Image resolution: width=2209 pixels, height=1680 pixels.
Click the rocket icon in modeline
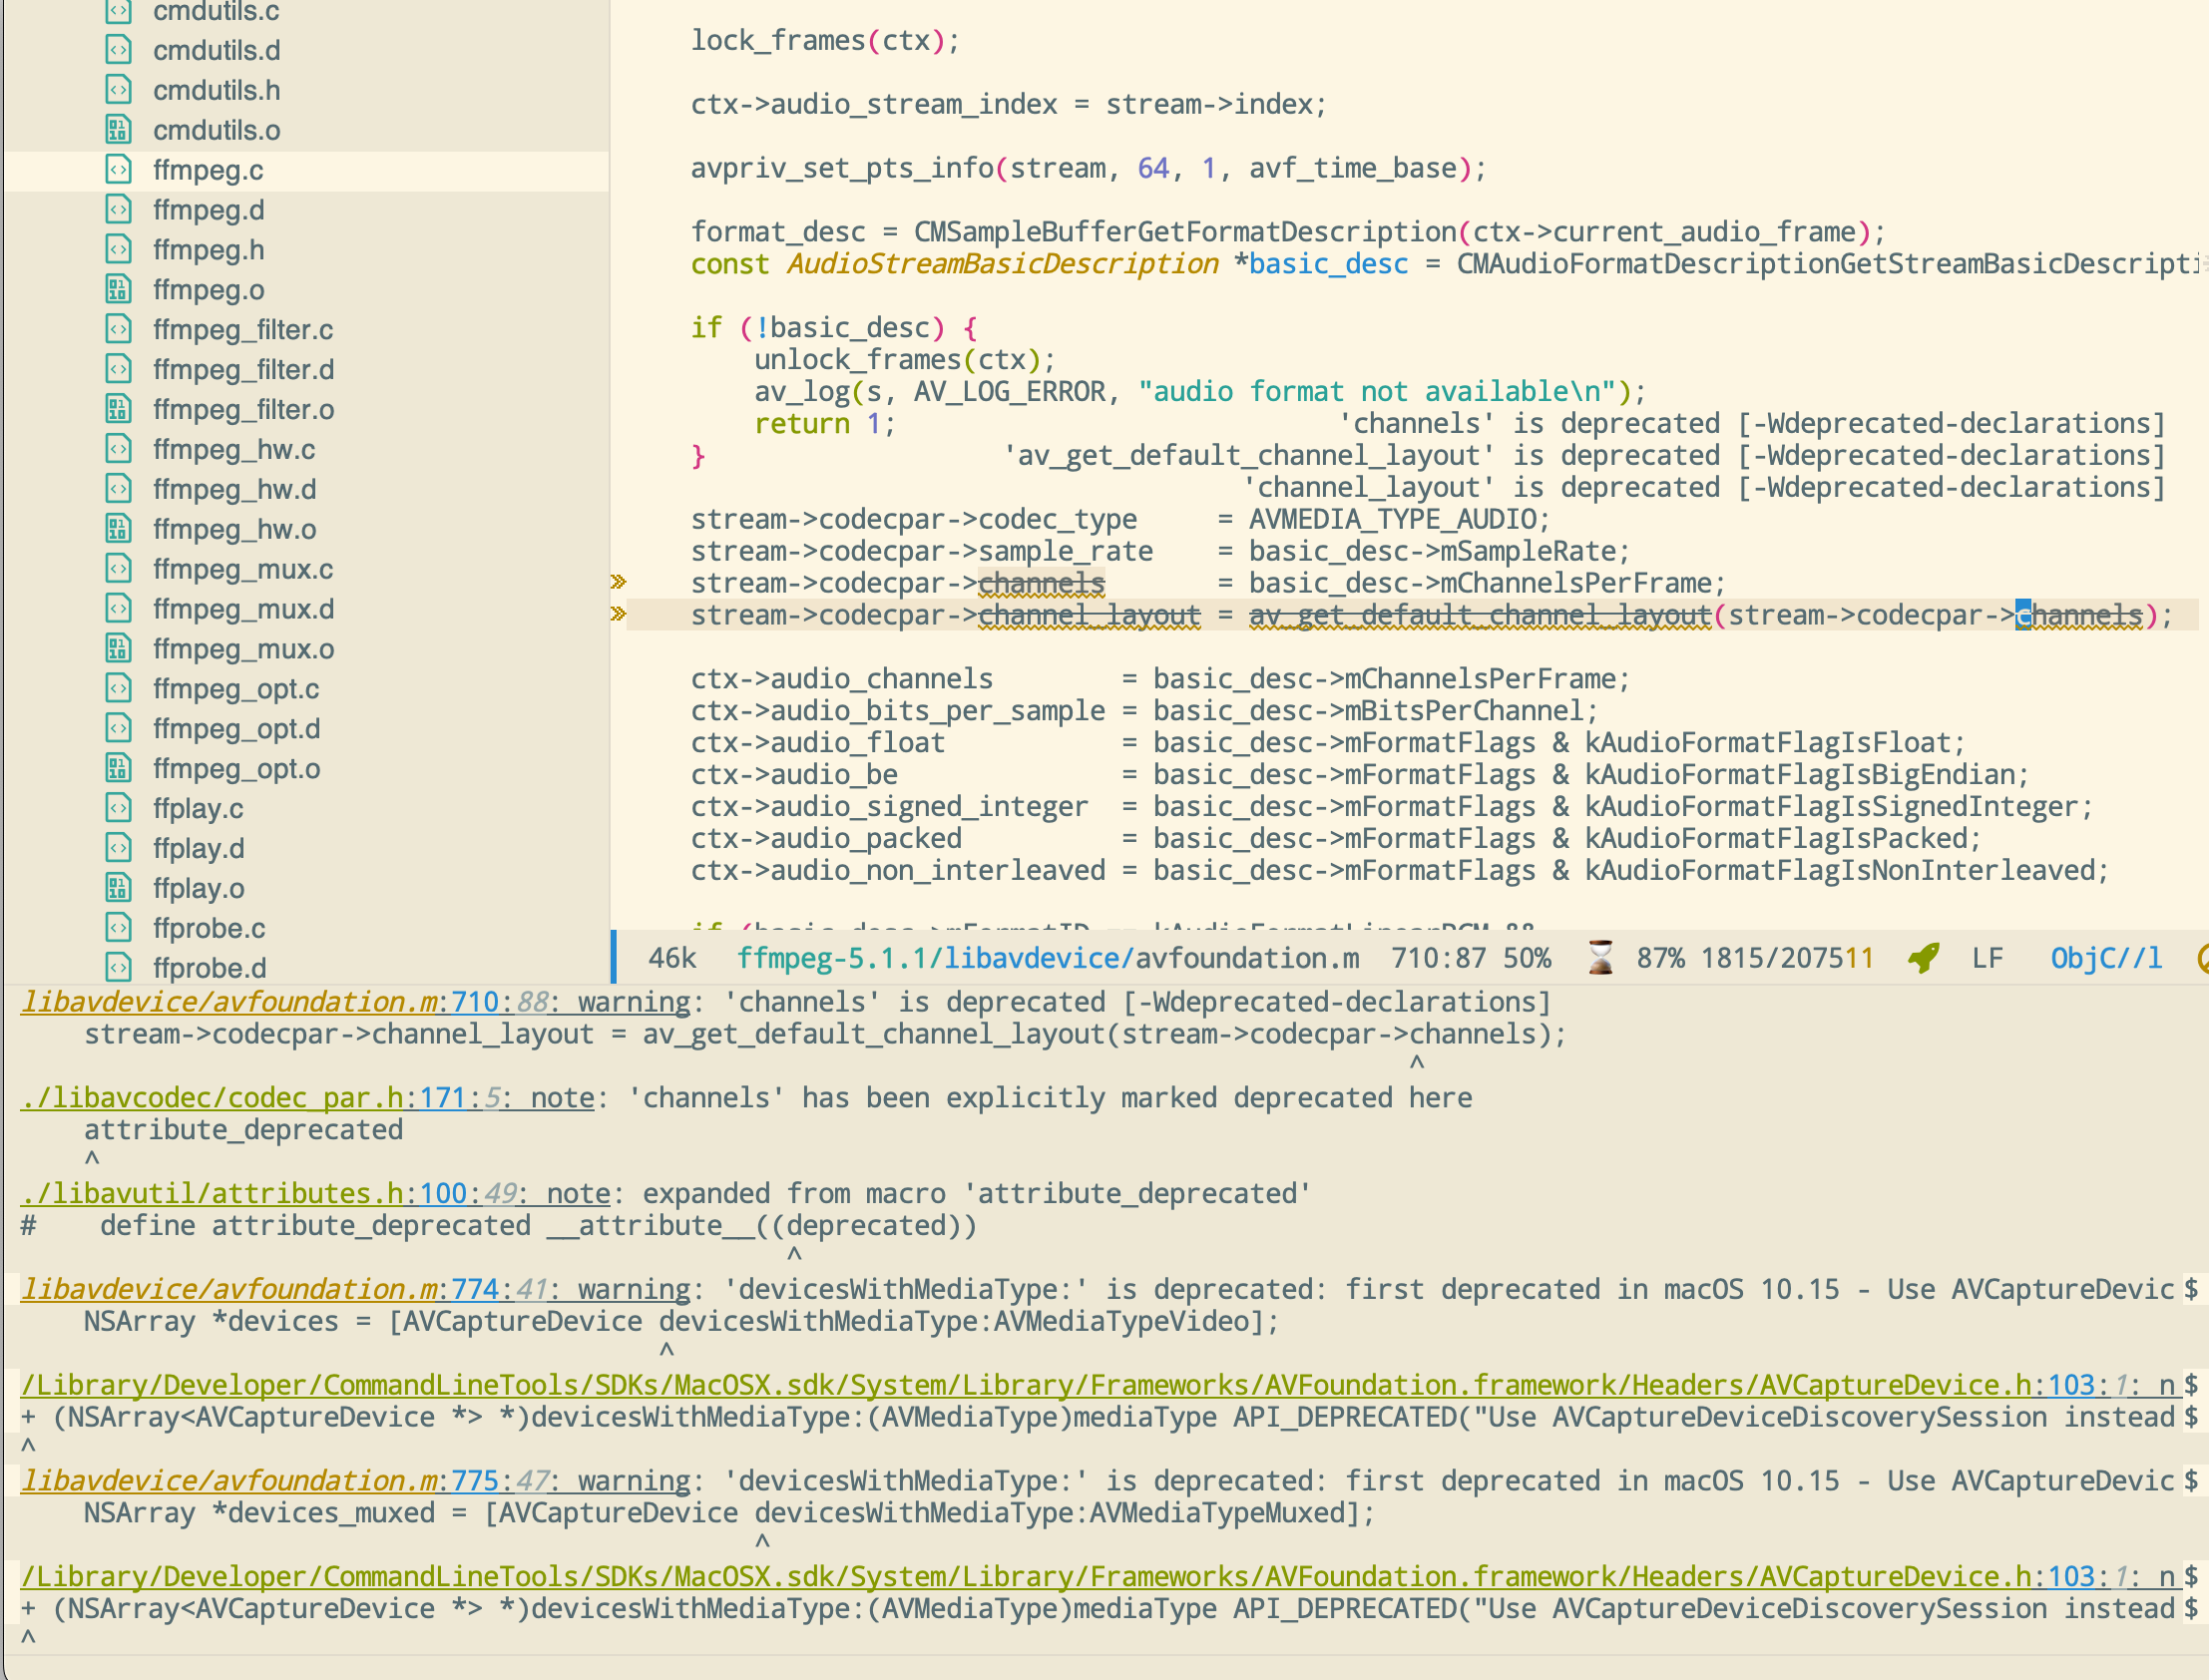coord(1923,958)
